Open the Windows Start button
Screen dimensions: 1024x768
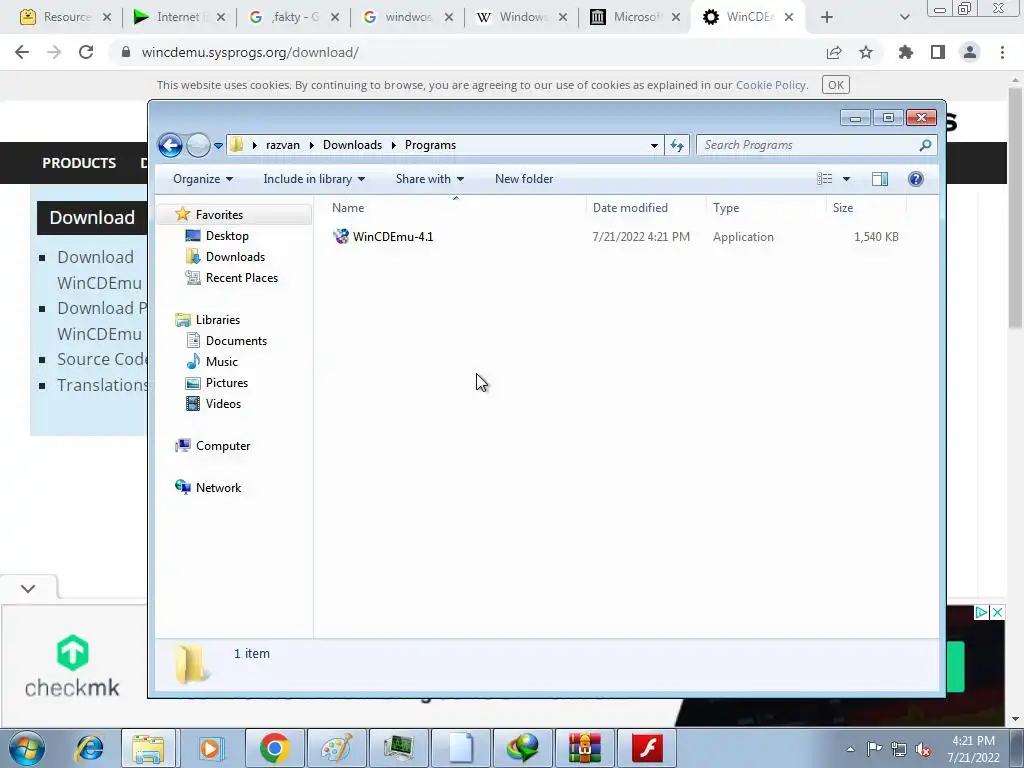click(26, 748)
